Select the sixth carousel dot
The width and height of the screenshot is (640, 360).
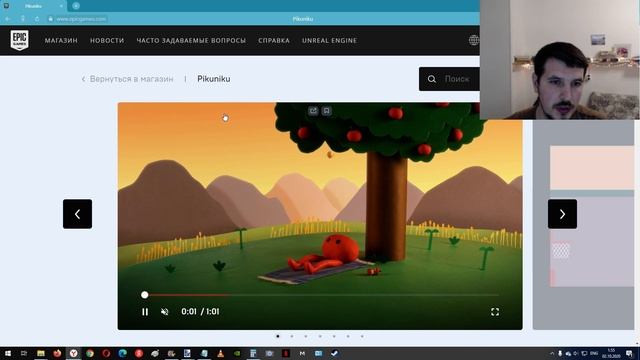(348, 336)
